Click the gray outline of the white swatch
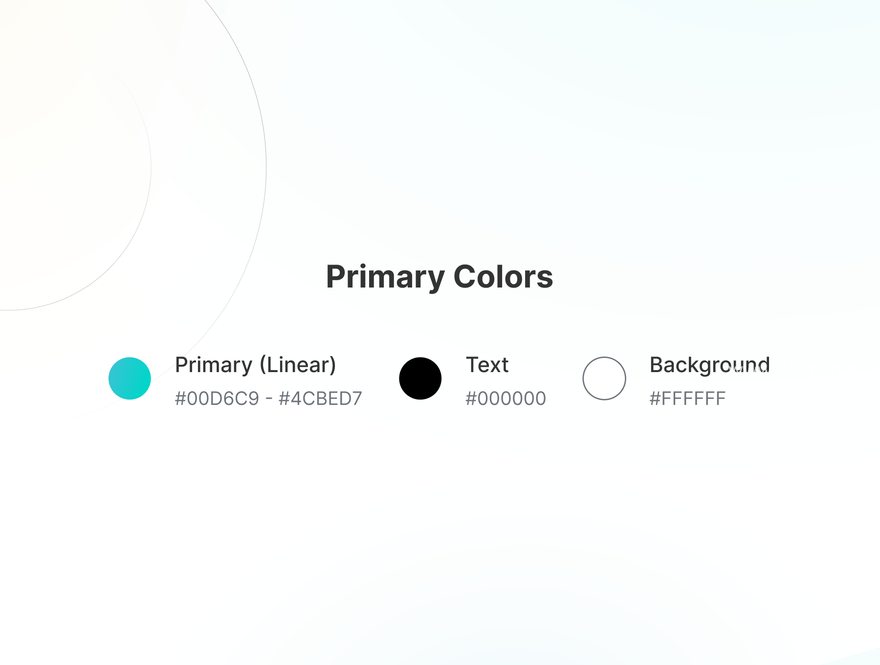The width and height of the screenshot is (880, 665). tap(604, 357)
